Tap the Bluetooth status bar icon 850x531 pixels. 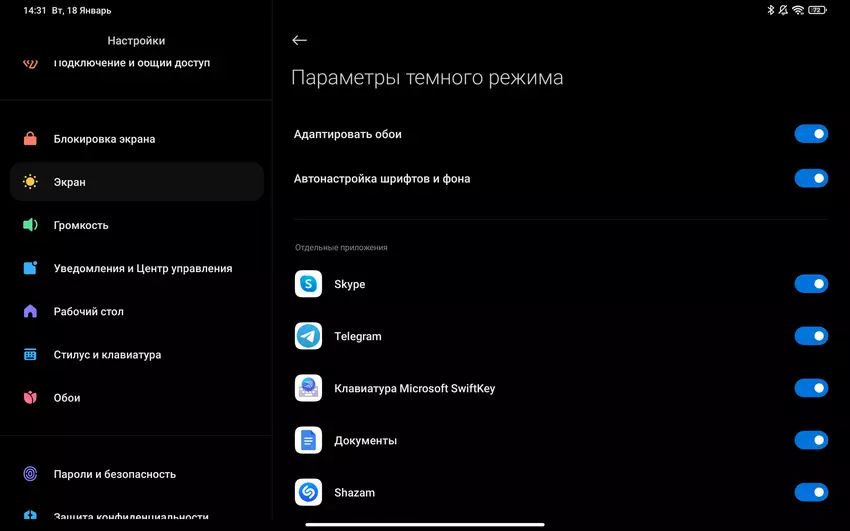(770, 10)
